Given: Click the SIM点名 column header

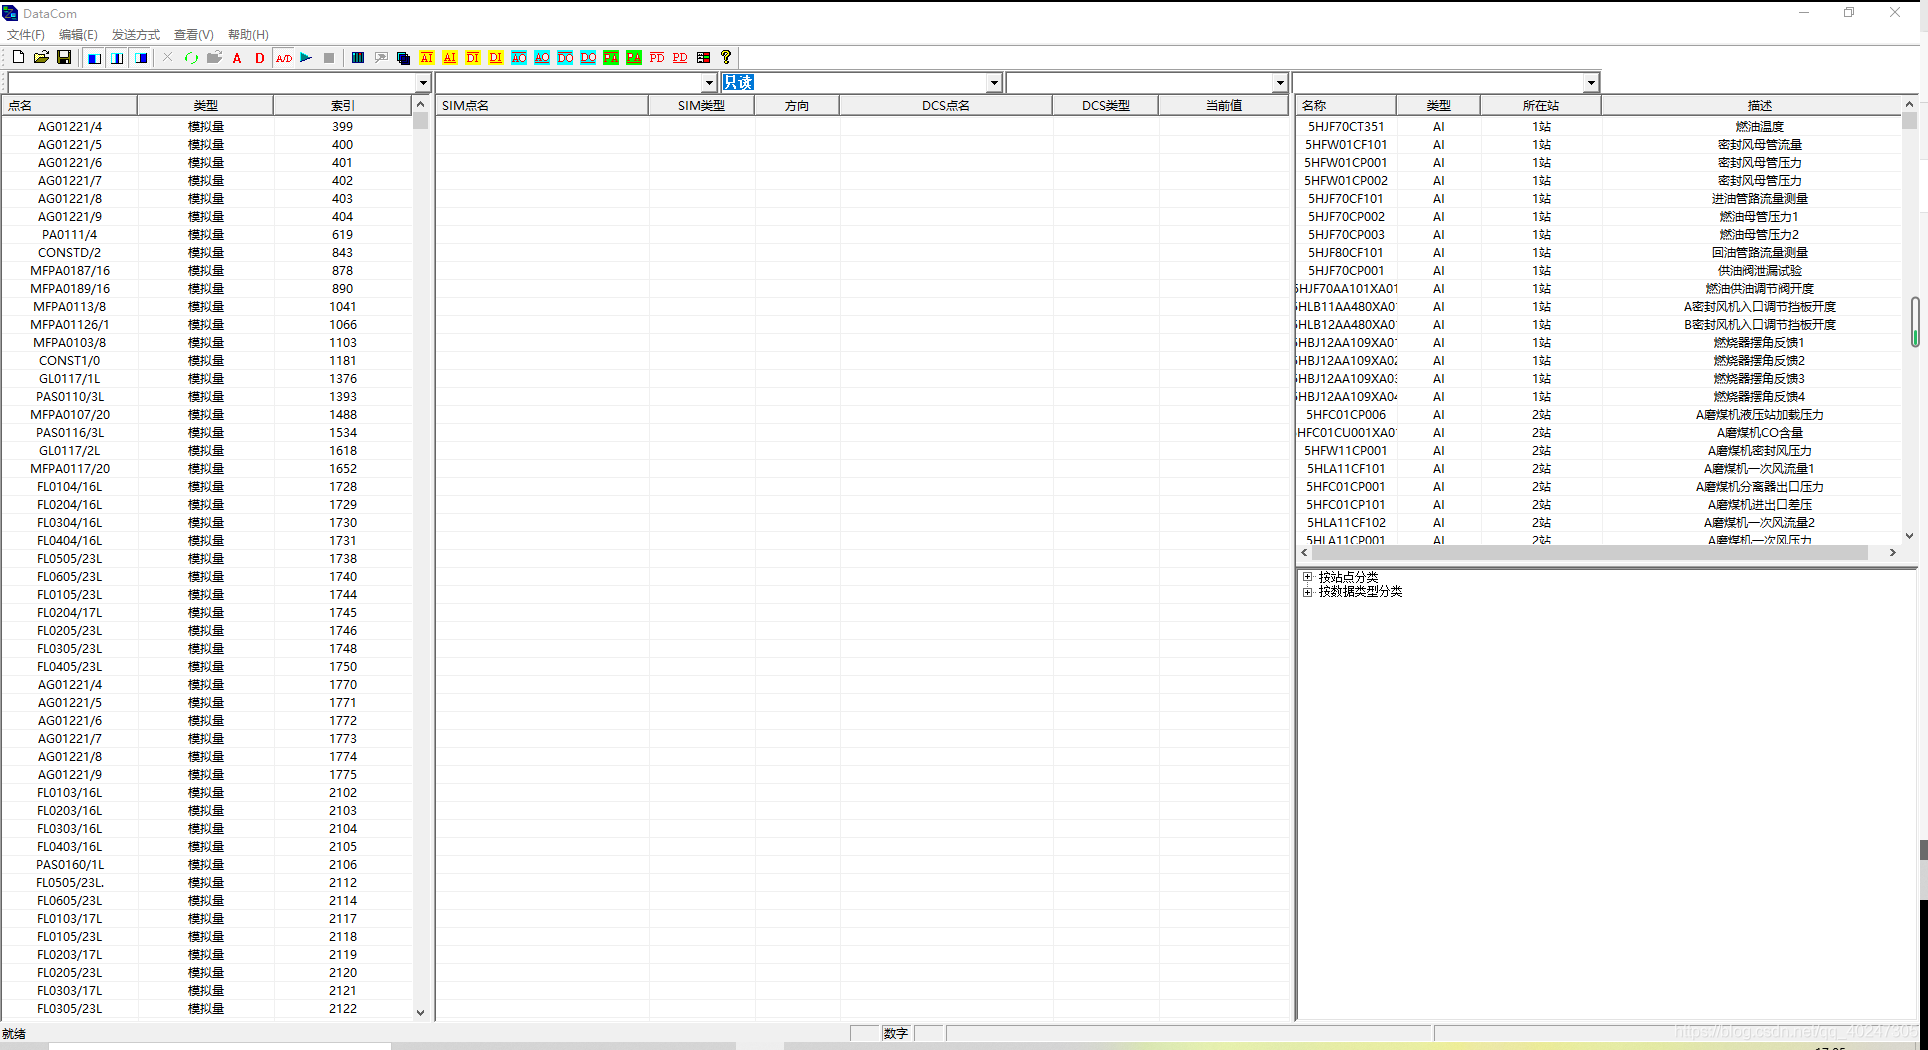Looking at the screenshot, I should tap(542, 105).
